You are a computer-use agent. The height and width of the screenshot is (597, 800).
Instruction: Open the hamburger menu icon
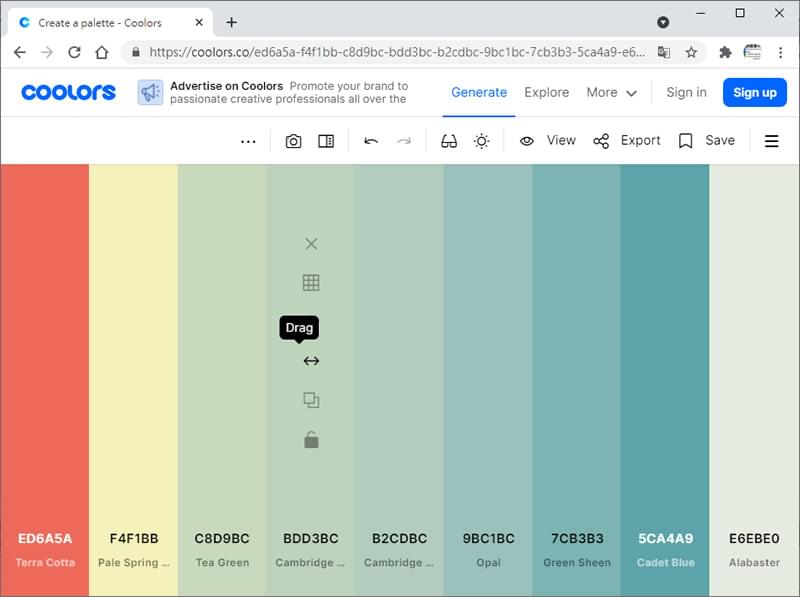click(771, 141)
